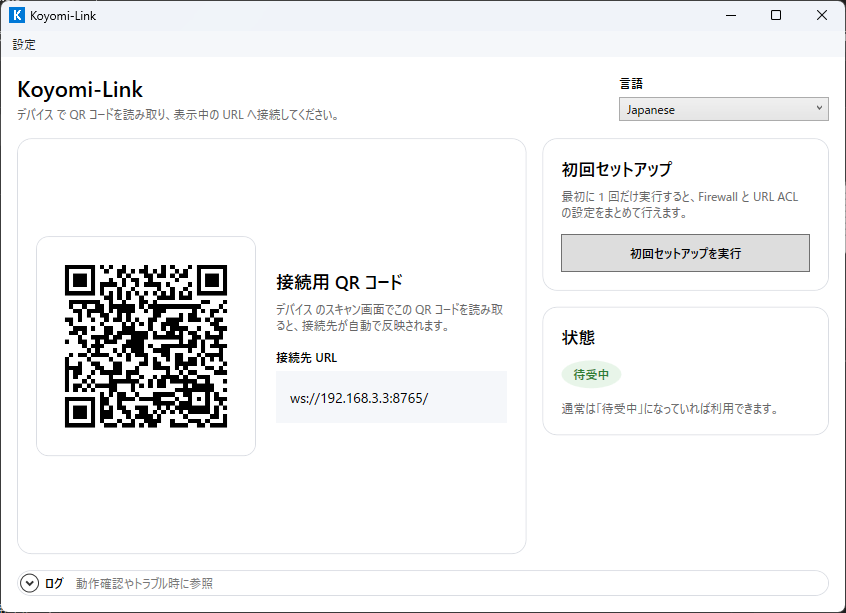
Task: Minimize the Koyomi-Link window
Action: [729, 15]
